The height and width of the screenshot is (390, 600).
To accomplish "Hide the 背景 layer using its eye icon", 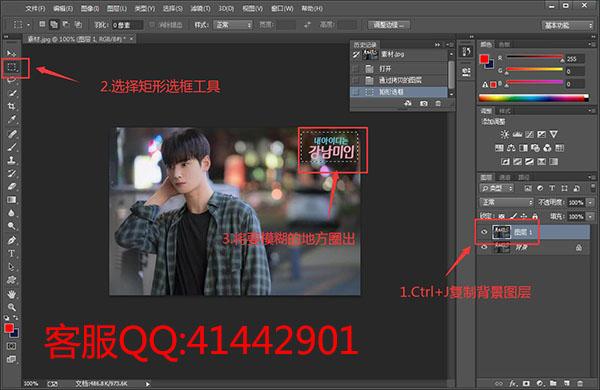I will click(x=484, y=247).
